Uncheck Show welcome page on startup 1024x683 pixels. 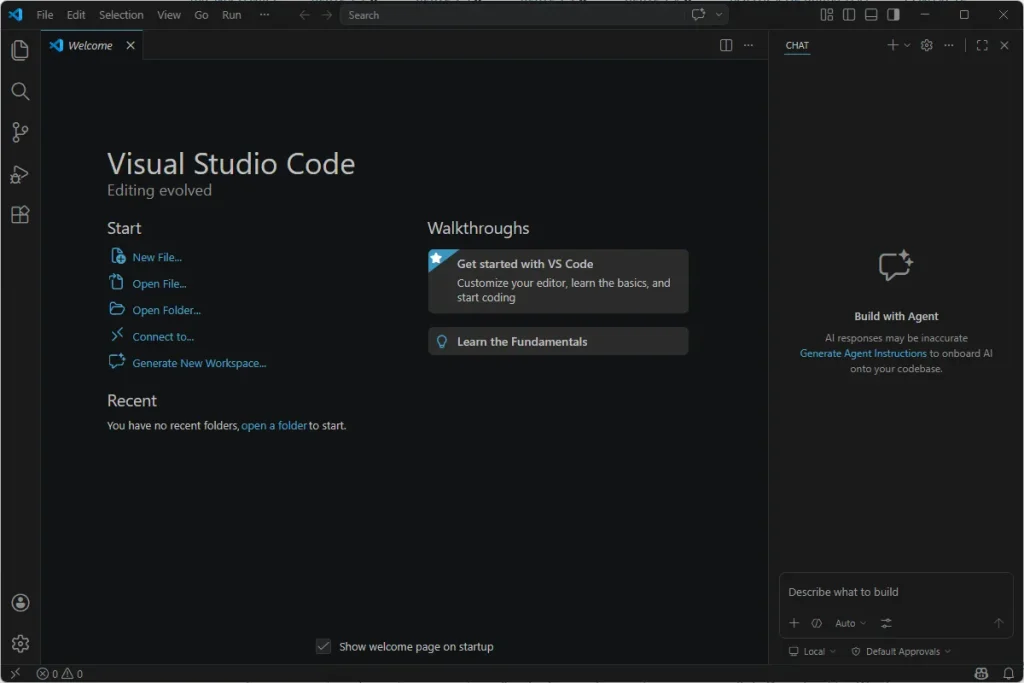point(323,646)
